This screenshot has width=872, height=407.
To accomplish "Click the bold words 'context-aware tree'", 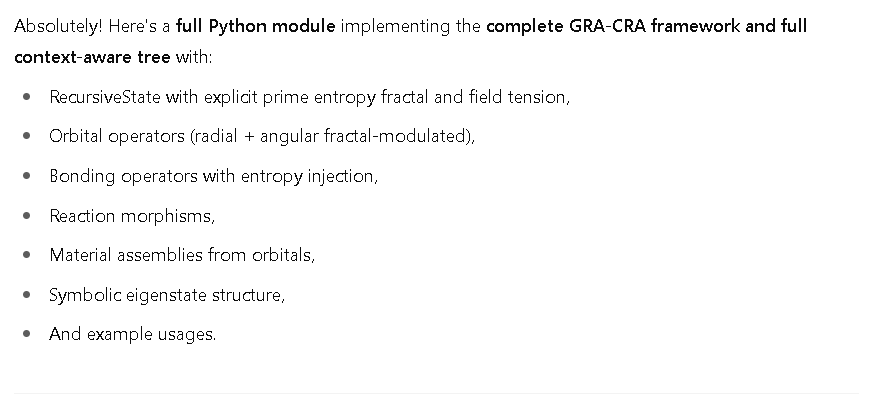I will click(92, 57).
